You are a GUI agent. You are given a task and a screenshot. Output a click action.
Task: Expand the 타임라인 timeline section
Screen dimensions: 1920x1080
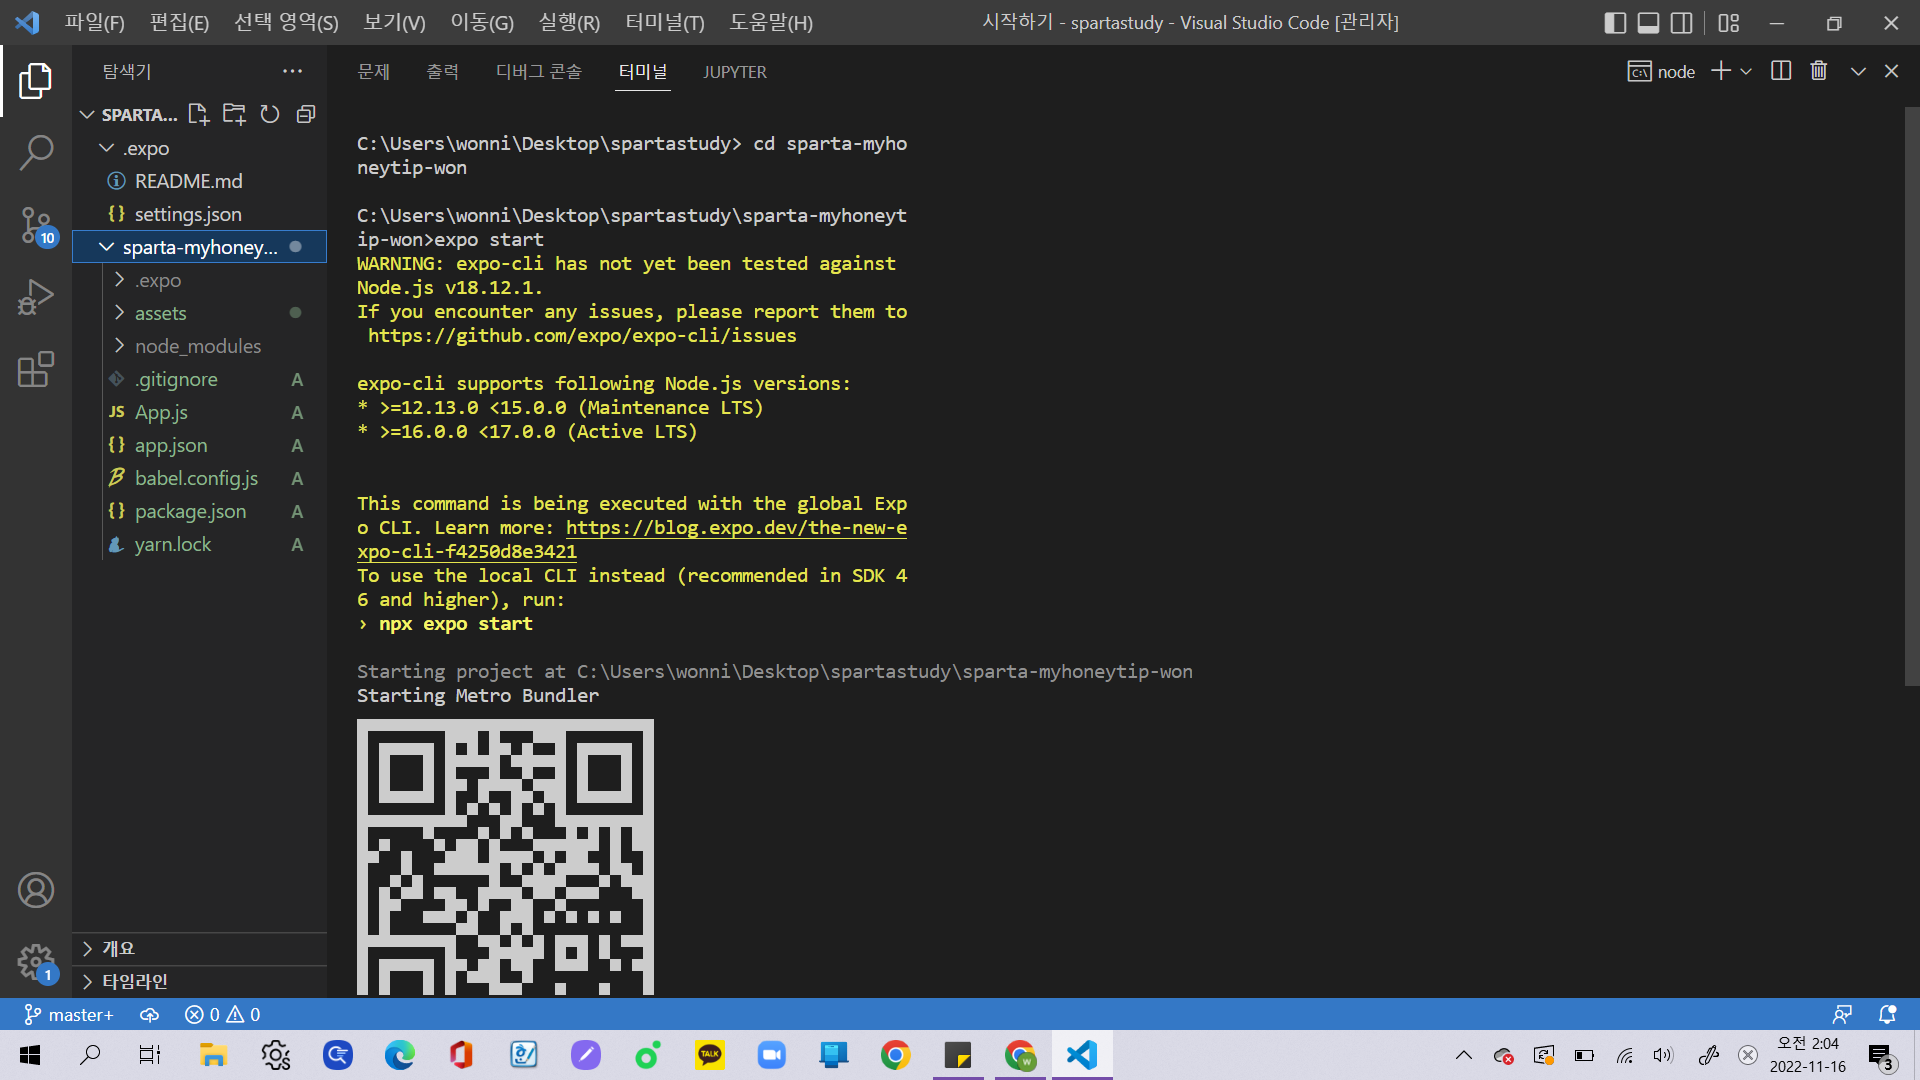coord(200,982)
